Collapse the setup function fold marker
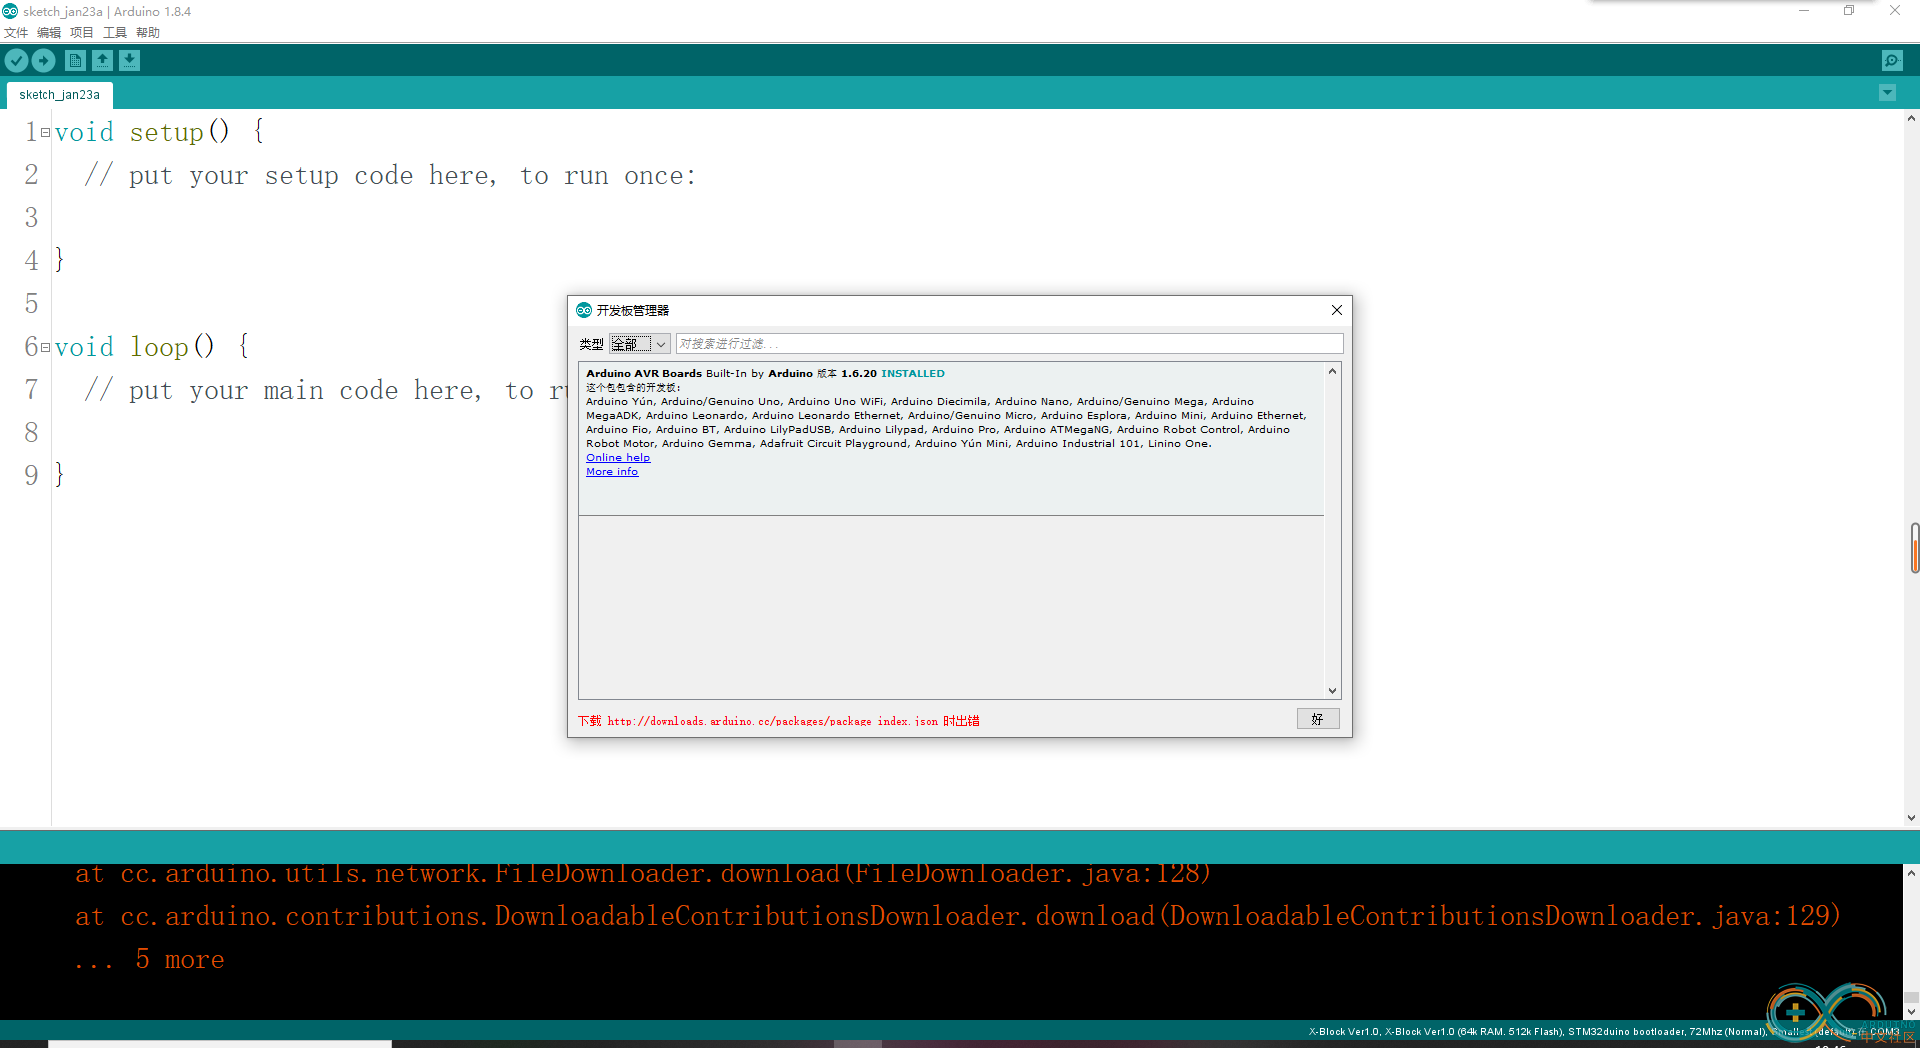1920x1048 pixels. [45, 132]
